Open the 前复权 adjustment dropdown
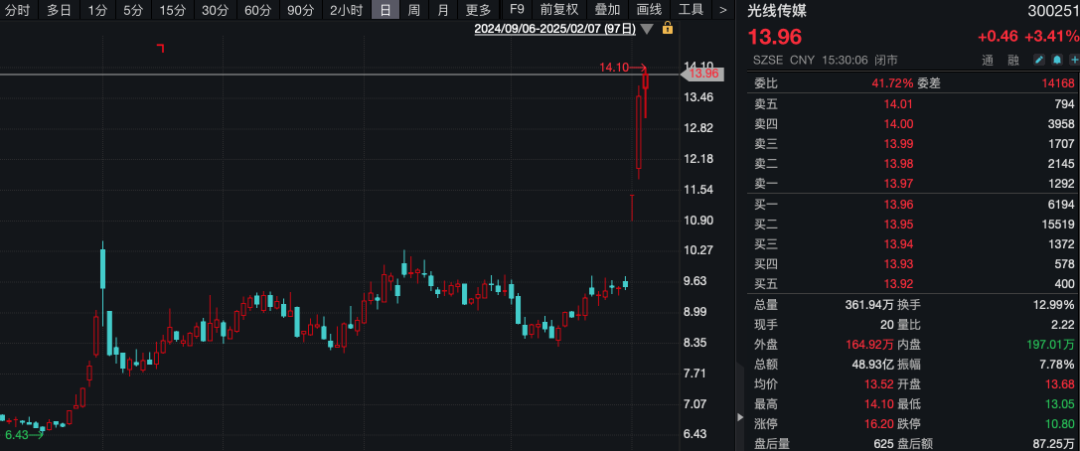Screen dimensions: 1080x451 559,10
